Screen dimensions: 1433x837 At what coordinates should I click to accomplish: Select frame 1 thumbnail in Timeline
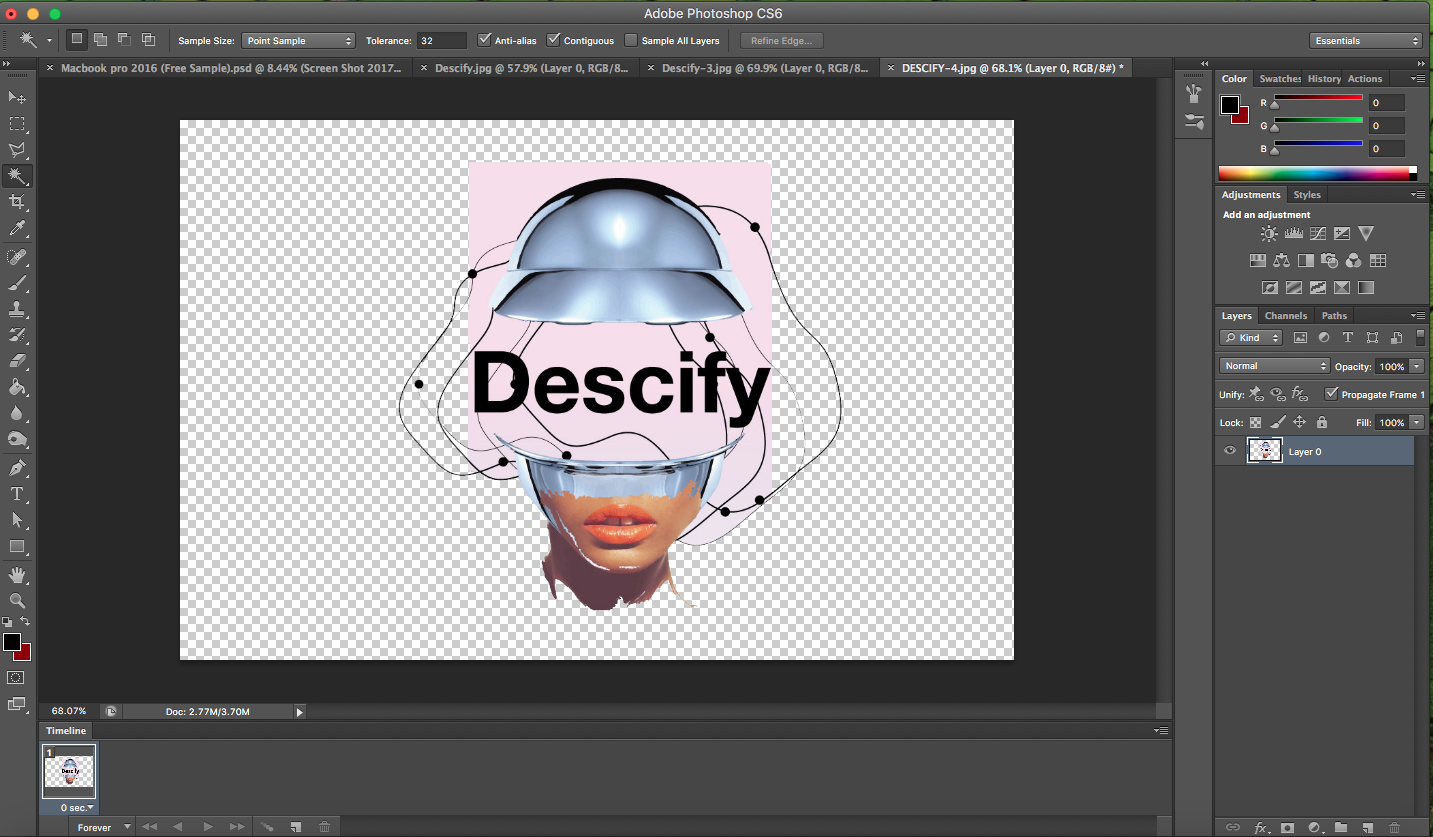69,771
